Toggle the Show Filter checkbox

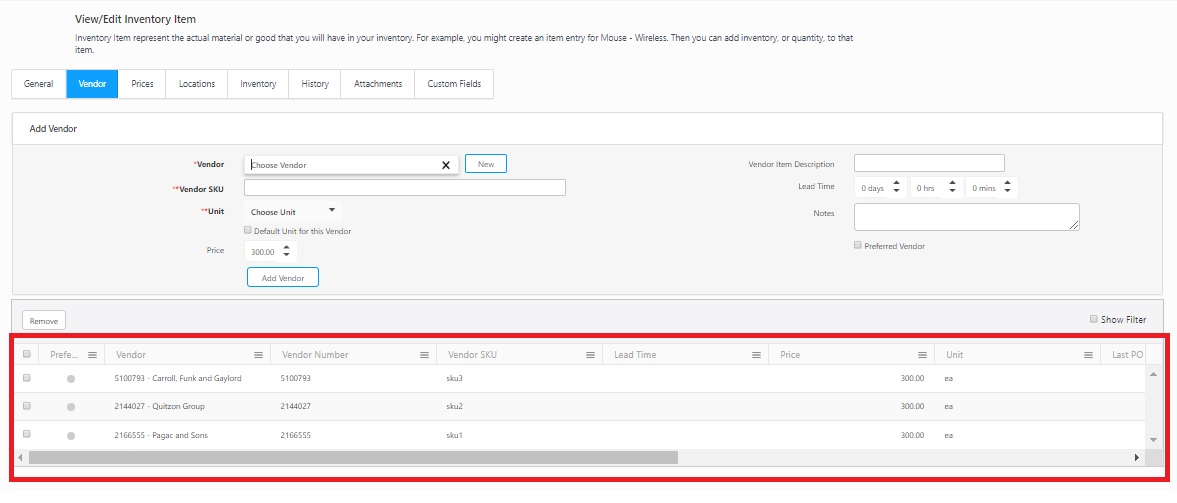pyautogui.click(x=1093, y=320)
